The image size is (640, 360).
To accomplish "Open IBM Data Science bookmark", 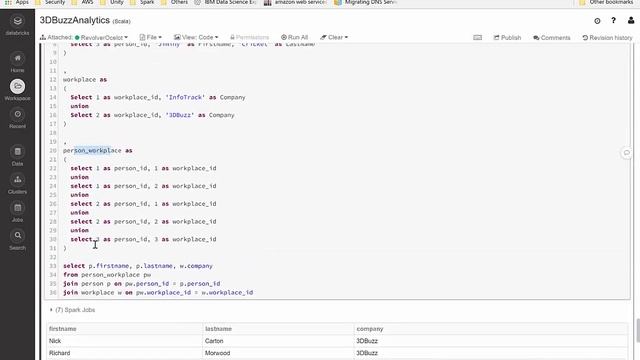I will pyautogui.click(x=225, y=2).
